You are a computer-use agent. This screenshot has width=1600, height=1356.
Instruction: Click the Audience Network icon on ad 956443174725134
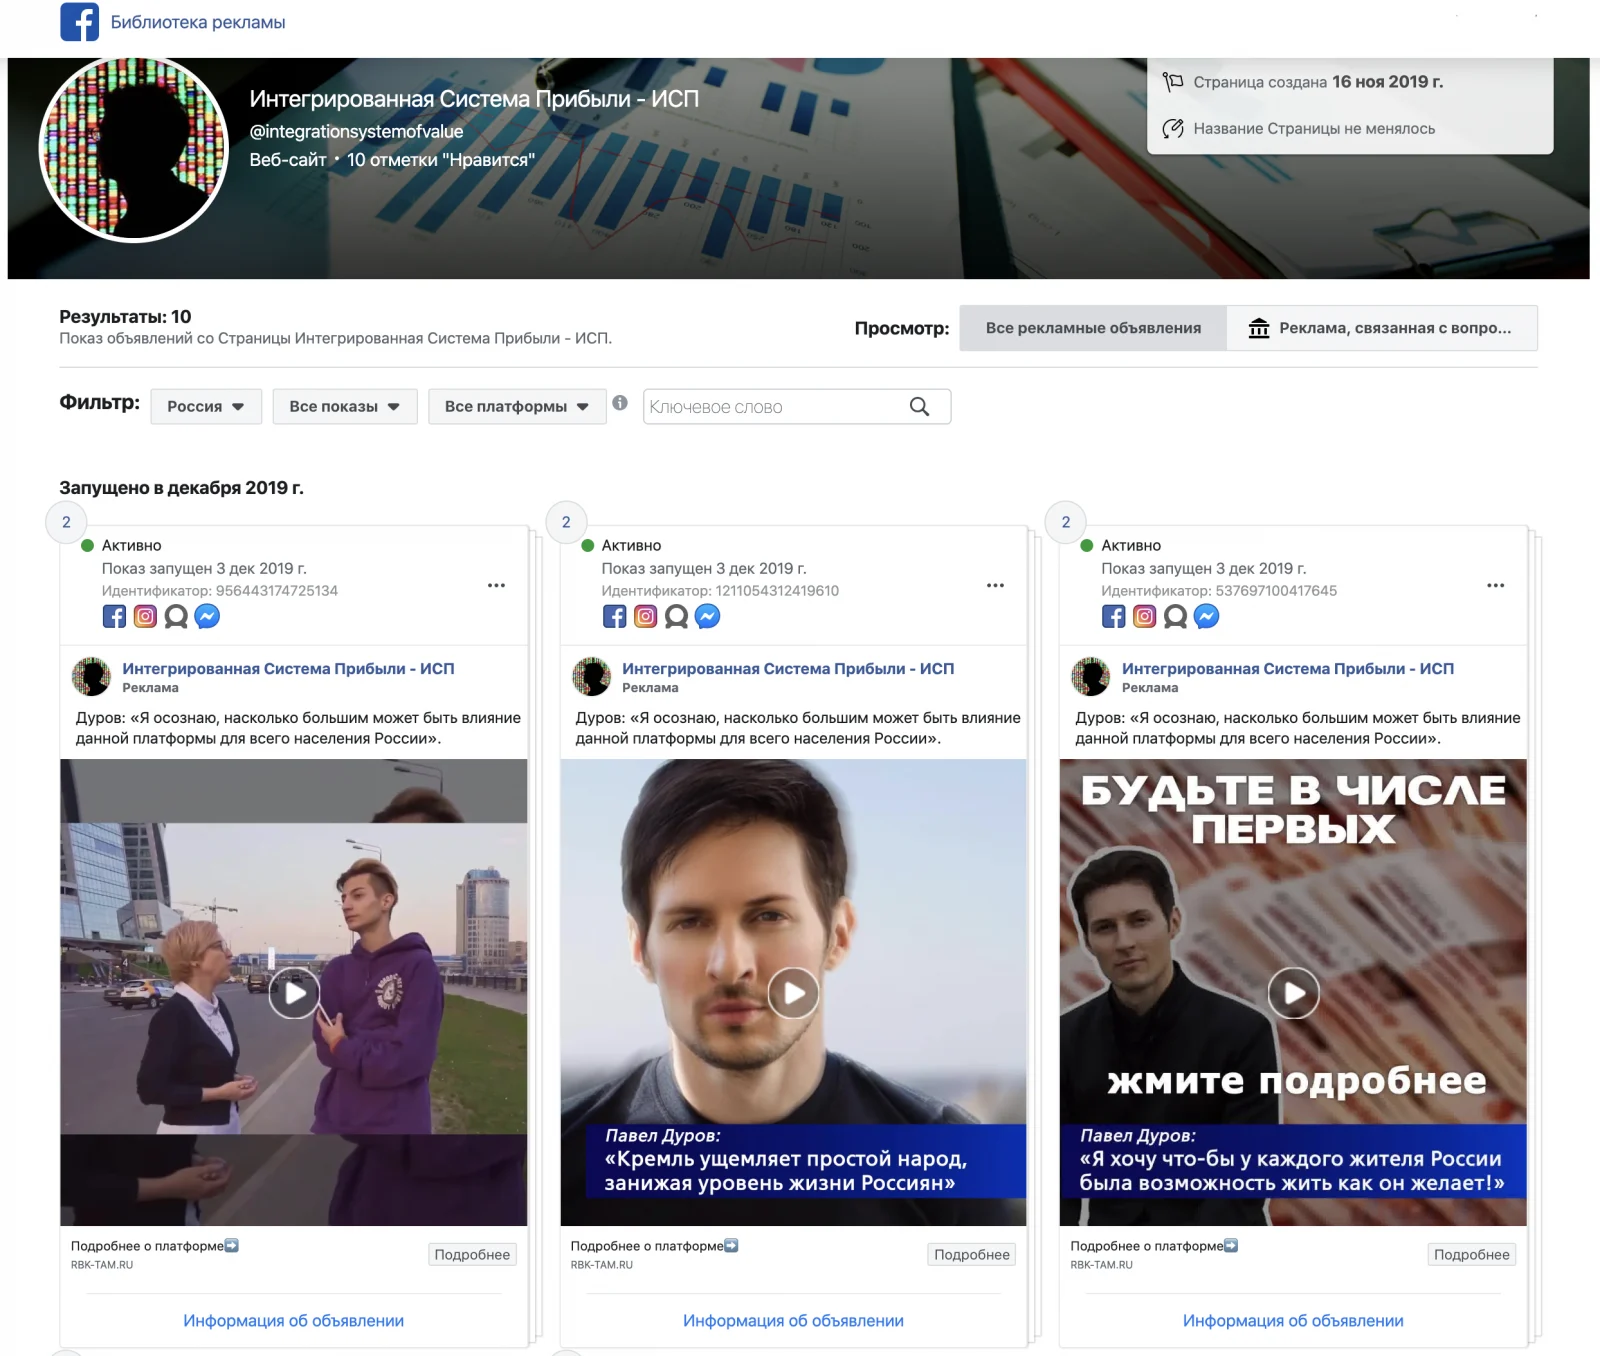(176, 617)
